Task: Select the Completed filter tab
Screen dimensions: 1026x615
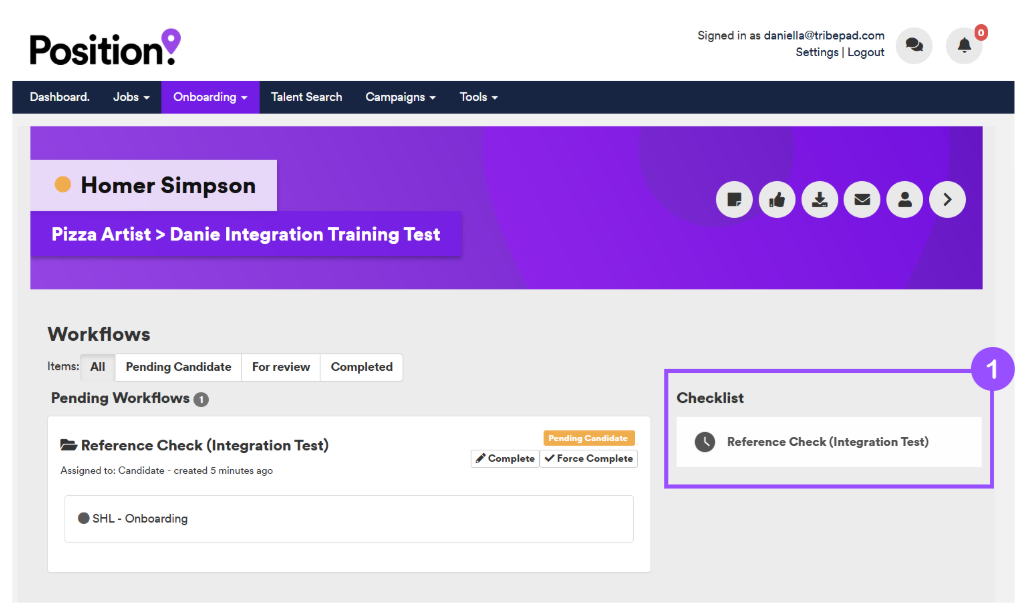Action: (x=361, y=367)
